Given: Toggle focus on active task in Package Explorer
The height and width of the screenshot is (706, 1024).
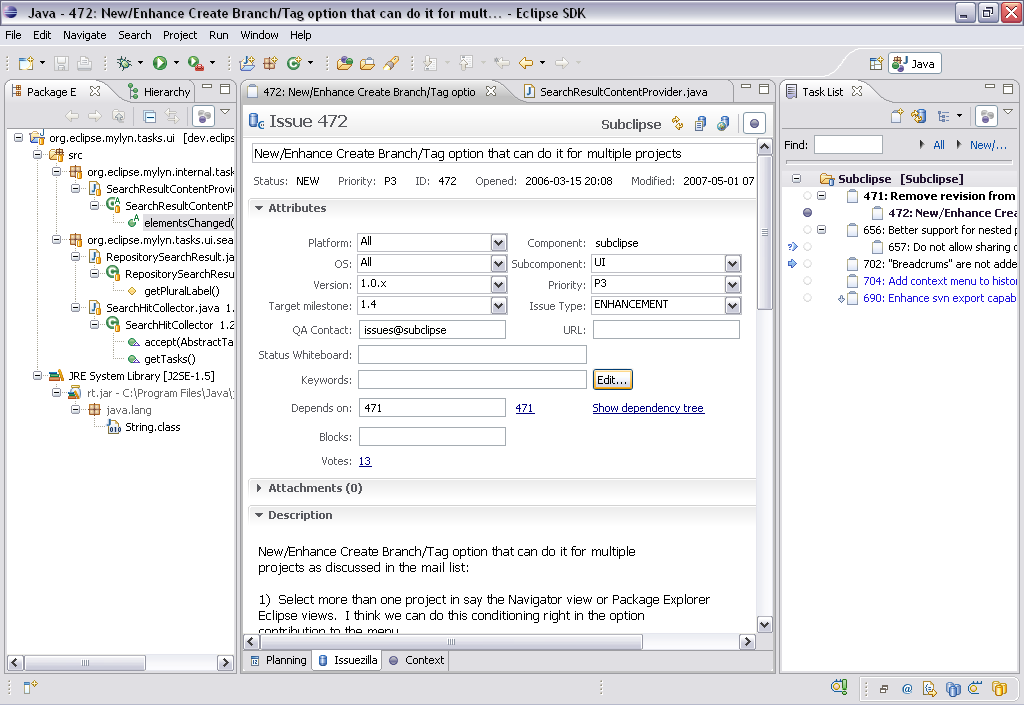Looking at the screenshot, I should [x=203, y=116].
